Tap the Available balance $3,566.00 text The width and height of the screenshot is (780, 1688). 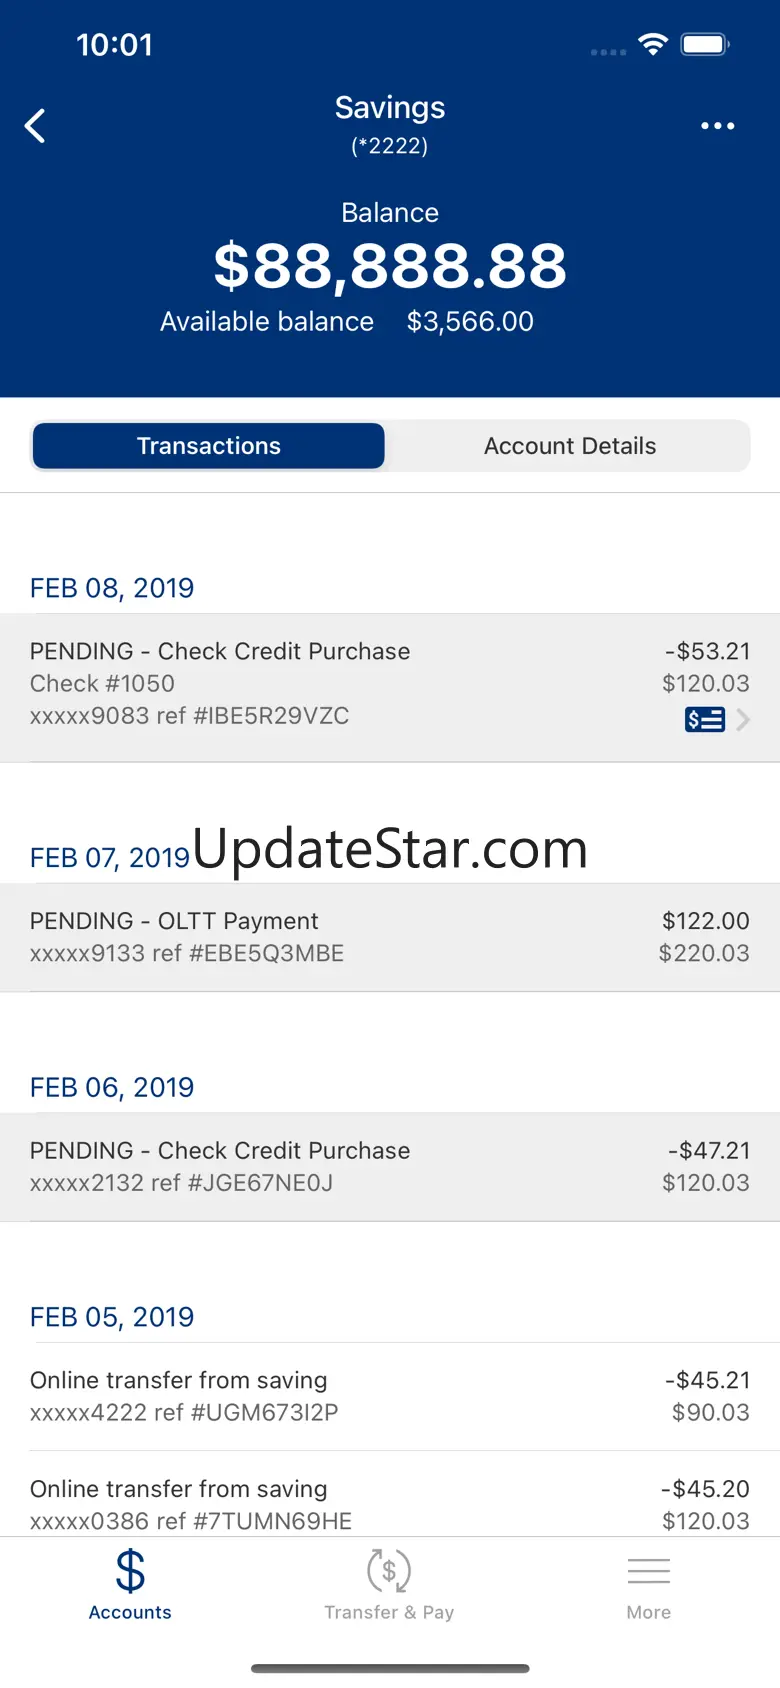point(347,322)
